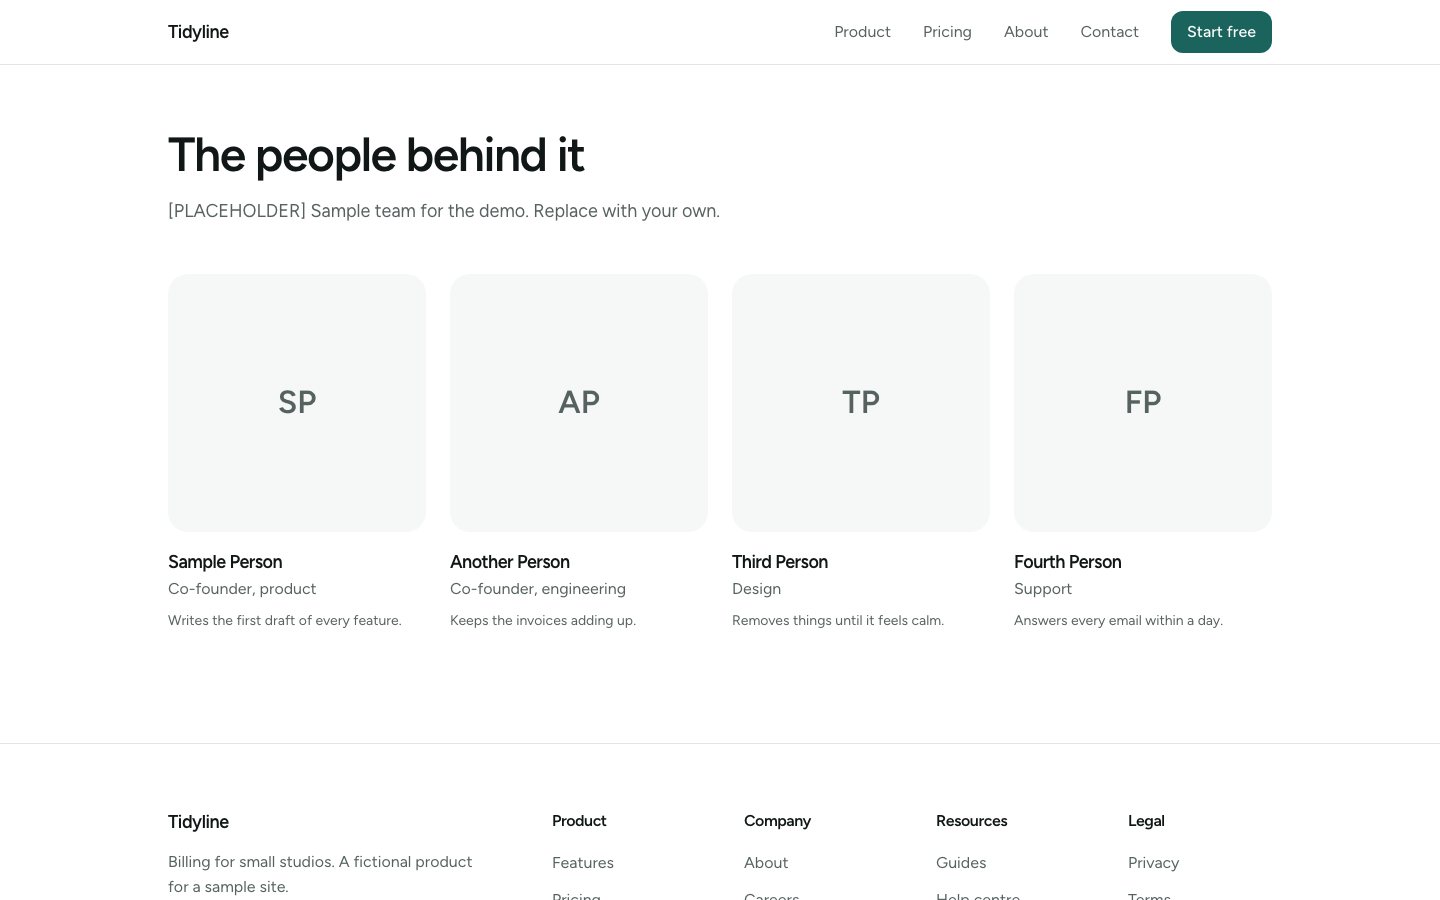Open the About page from the top navigation
1440x900 pixels.
[1026, 32]
